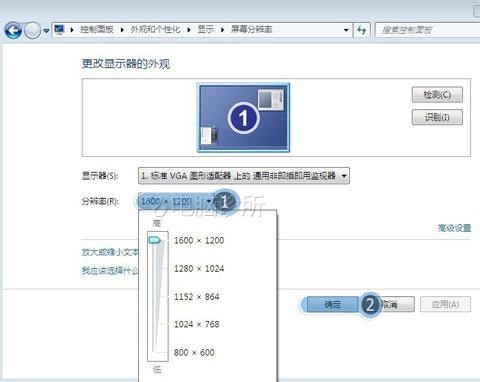Image resolution: width=480 pixels, height=382 pixels.
Task: Go back with the blue back arrow
Action: [13, 31]
